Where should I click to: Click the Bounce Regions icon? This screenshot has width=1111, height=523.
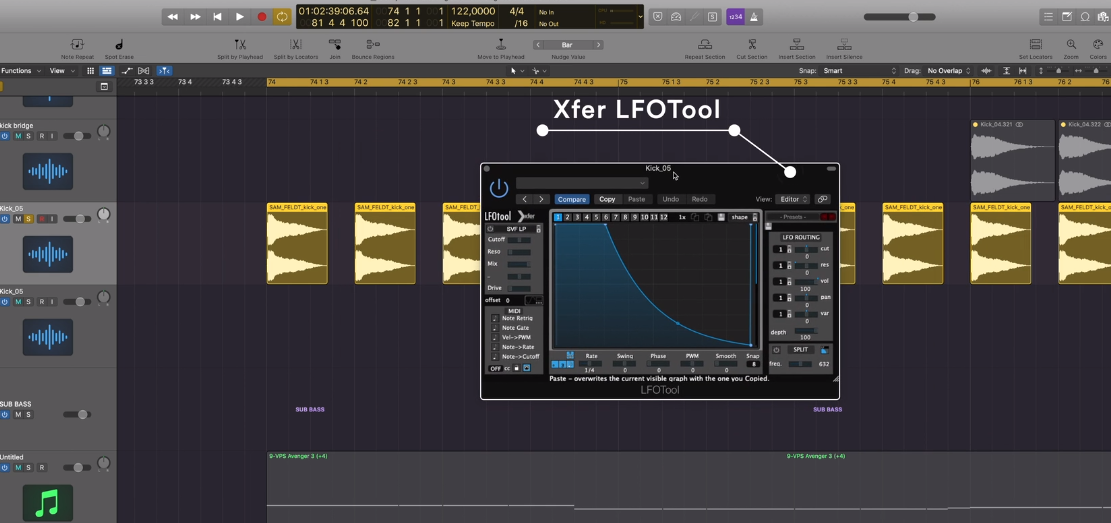[373, 45]
